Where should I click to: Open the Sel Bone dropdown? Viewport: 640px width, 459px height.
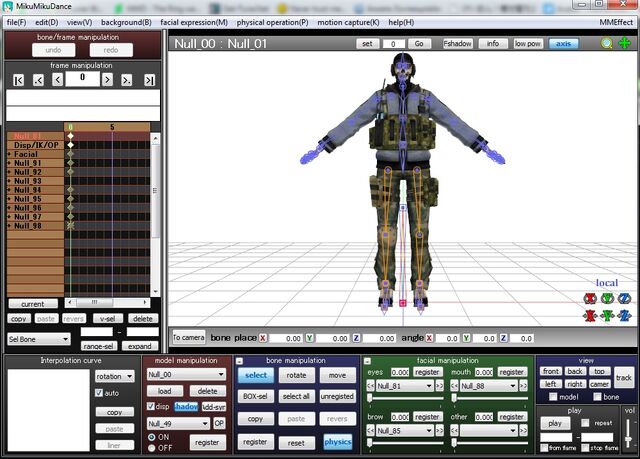(x=39, y=339)
